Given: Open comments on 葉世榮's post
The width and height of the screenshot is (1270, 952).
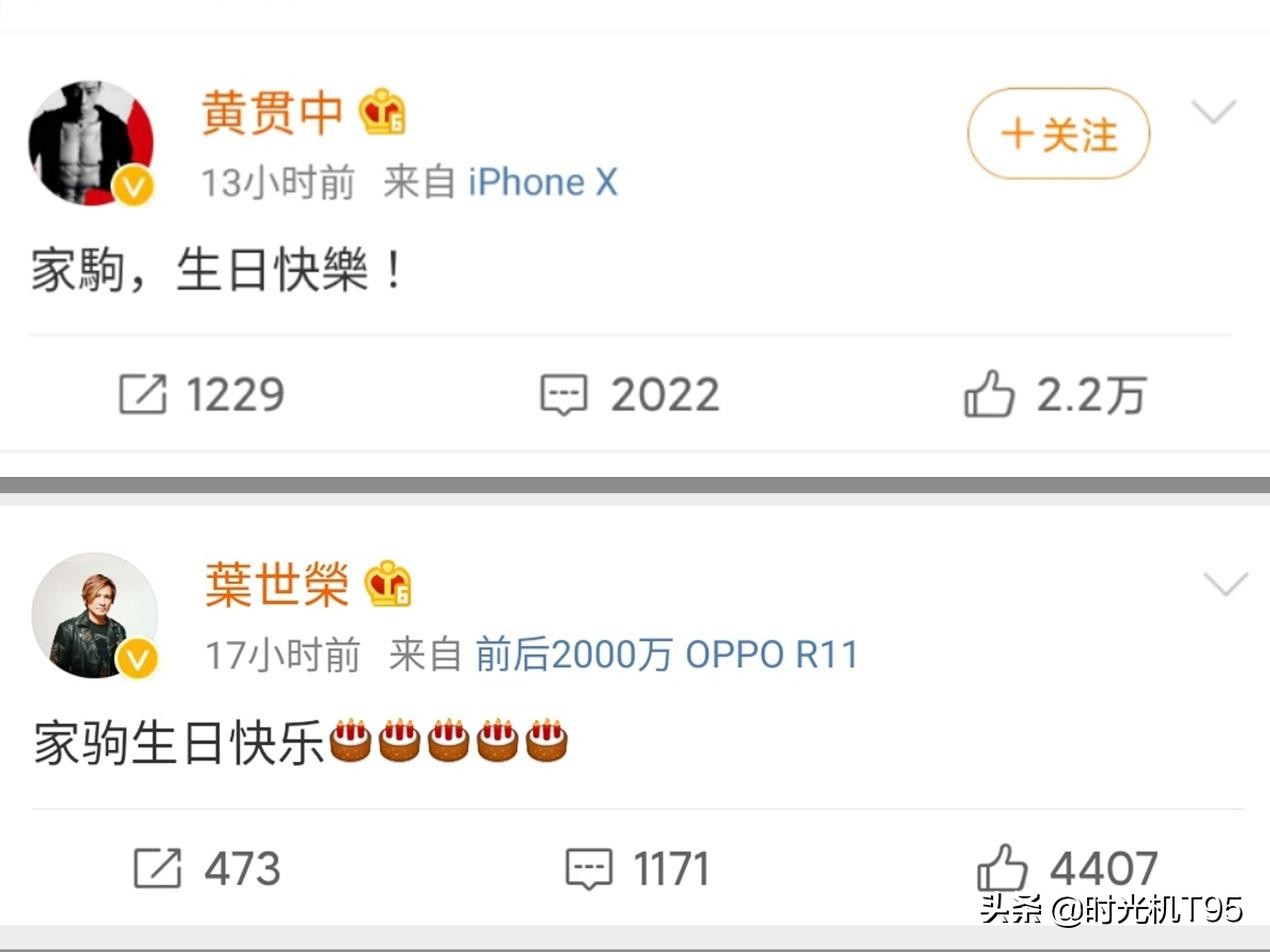Looking at the screenshot, I should tap(589, 869).
